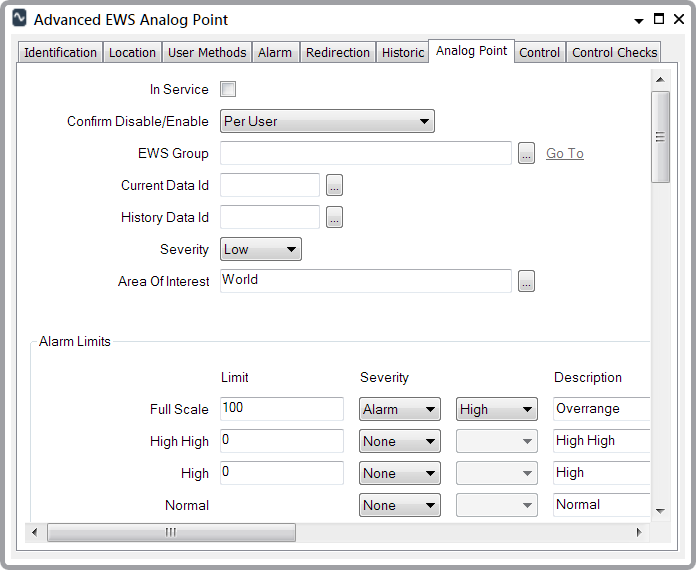Image resolution: width=696 pixels, height=570 pixels.
Task: Click the browse button next to EWS Group
Action: 527,154
